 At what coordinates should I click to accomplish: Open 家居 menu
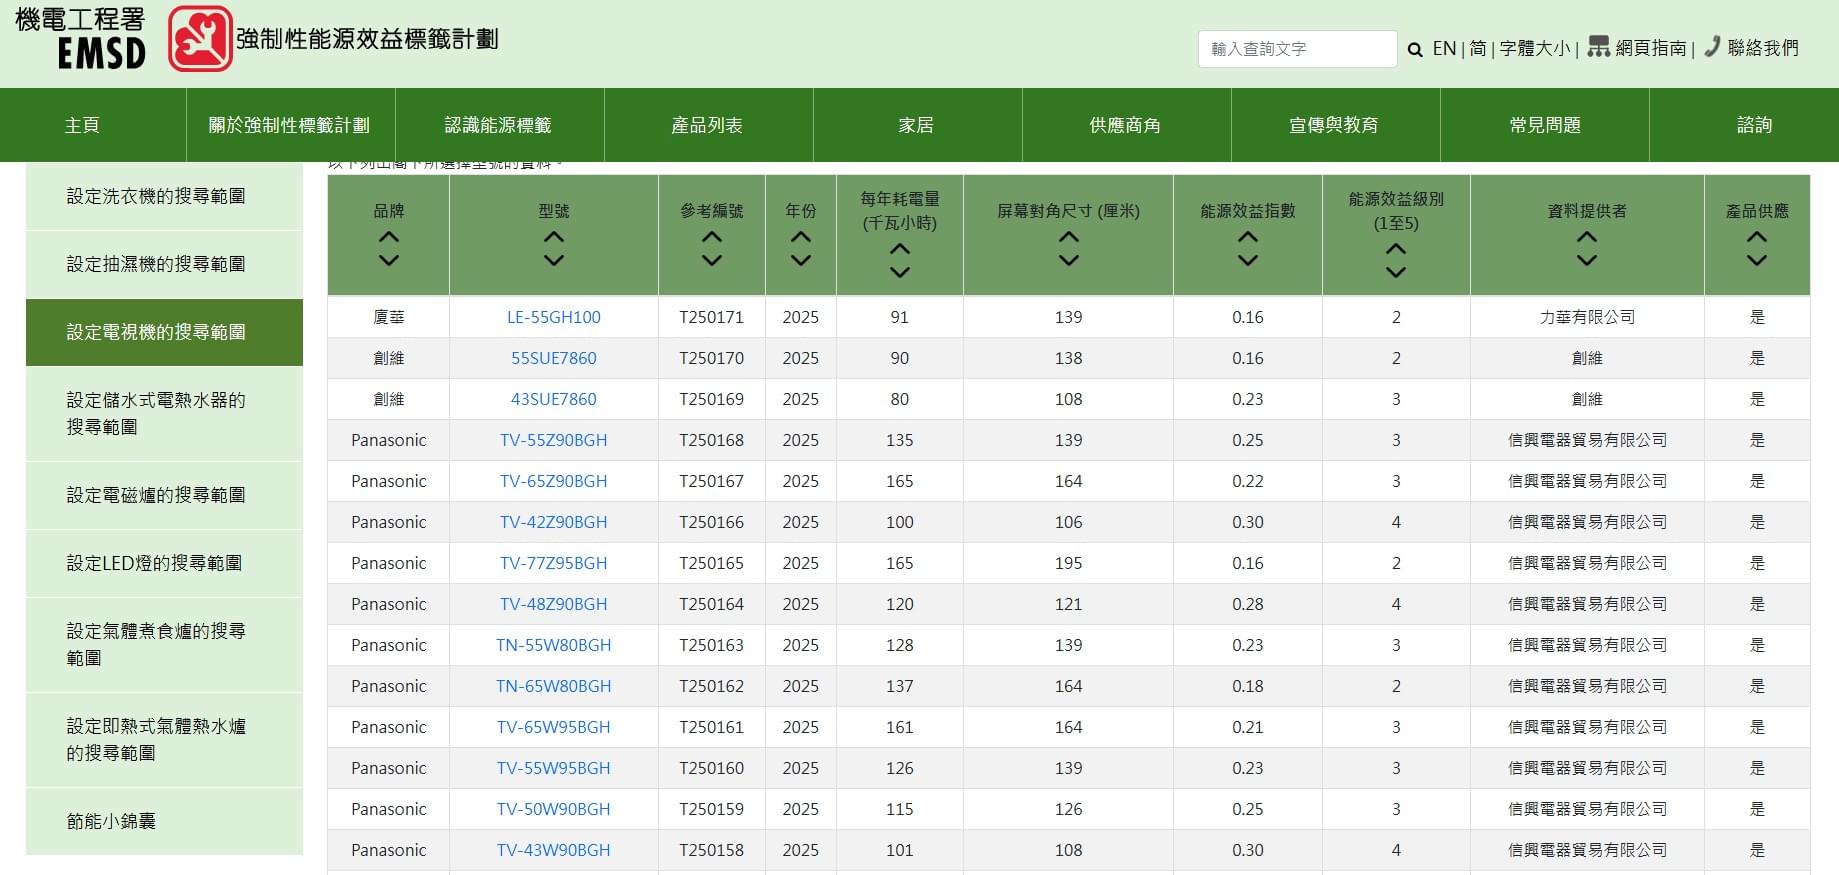click(917, 125)
